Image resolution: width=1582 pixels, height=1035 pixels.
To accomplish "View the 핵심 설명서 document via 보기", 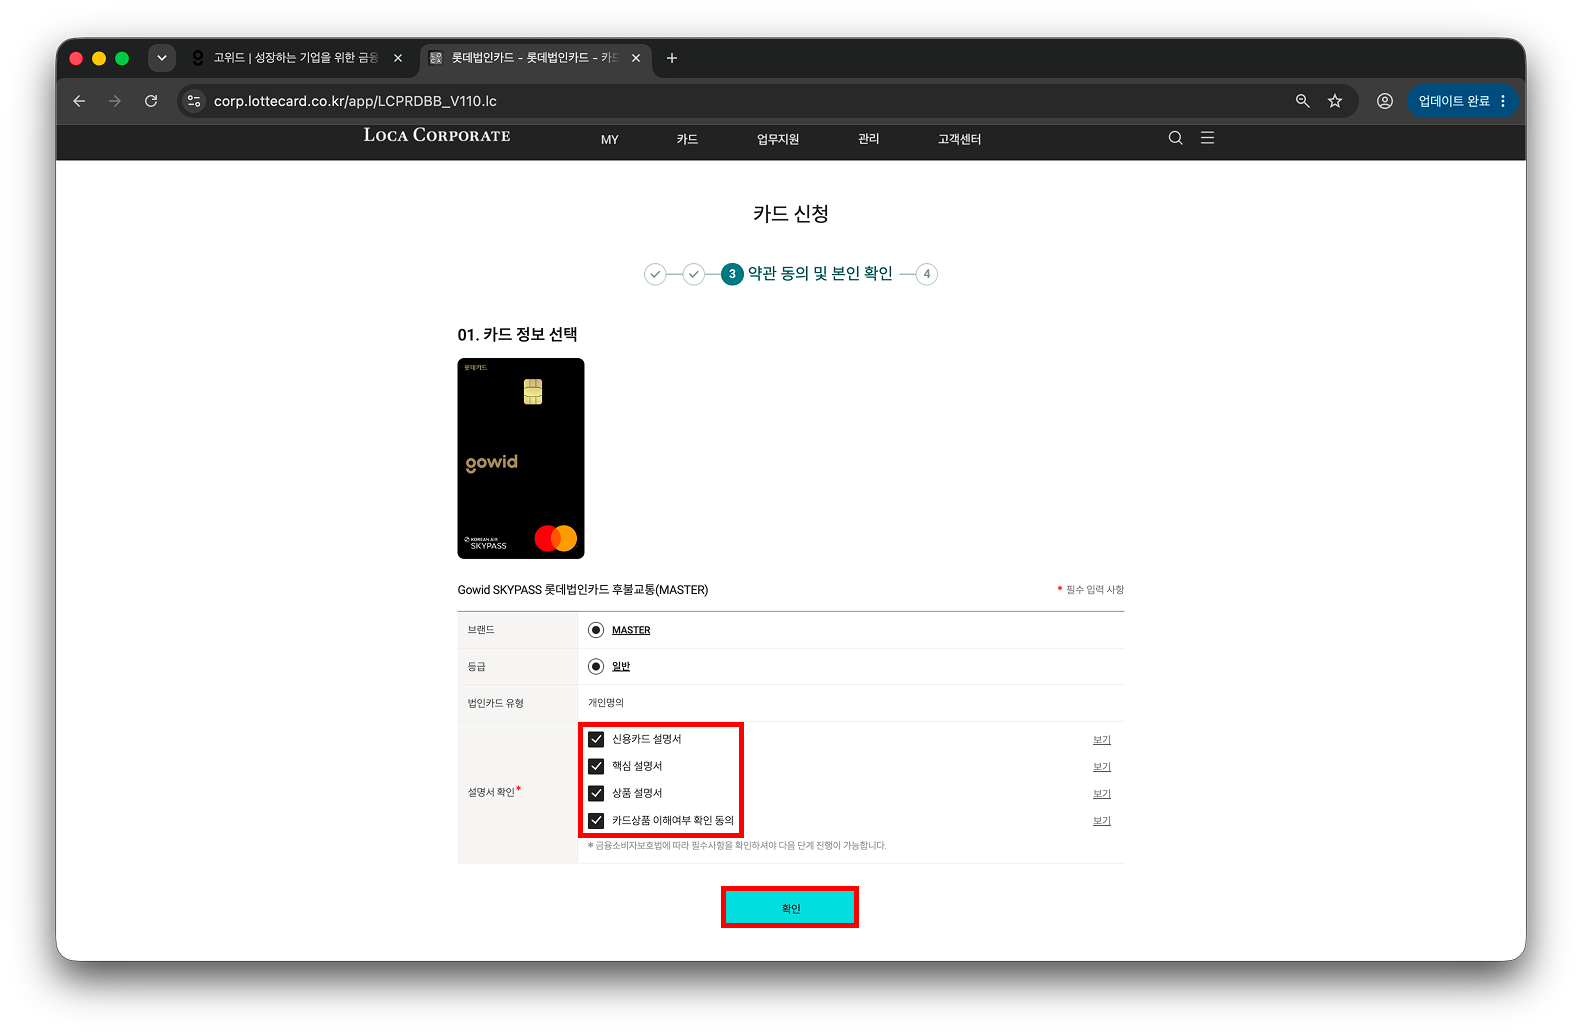I will click(x=1102, y=767).
